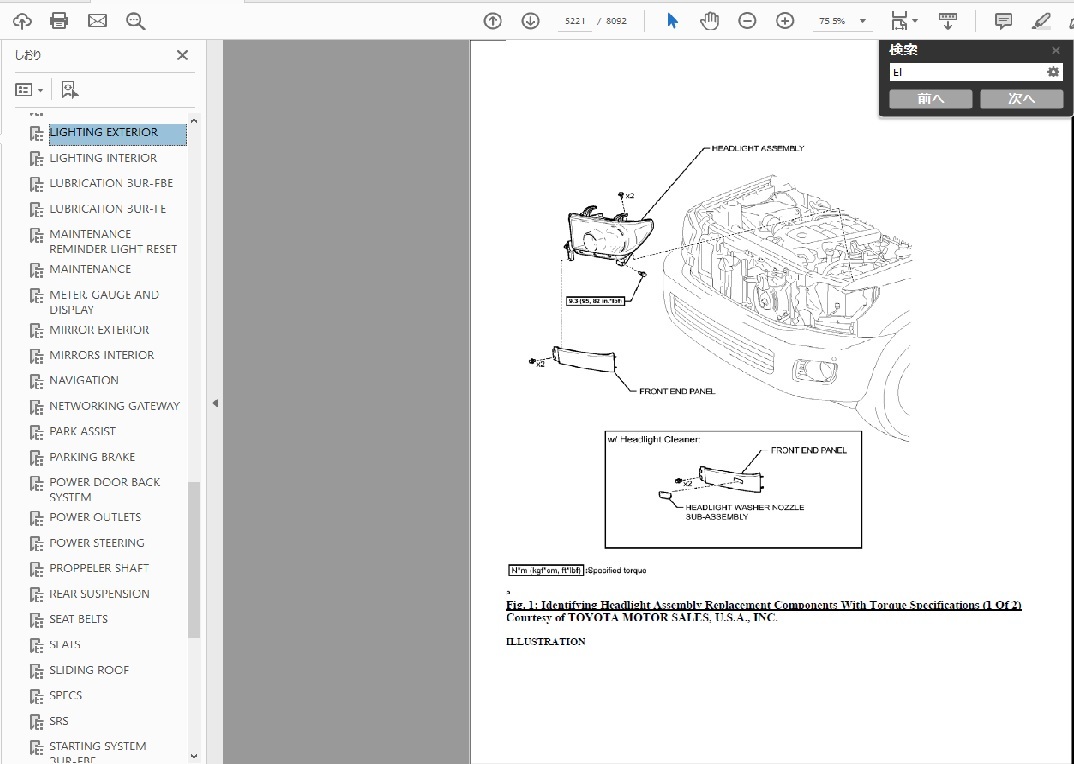Screen dimensions: 1074x764
Task: Collapse the left bookmarks pane
Action: click(215, 403)
